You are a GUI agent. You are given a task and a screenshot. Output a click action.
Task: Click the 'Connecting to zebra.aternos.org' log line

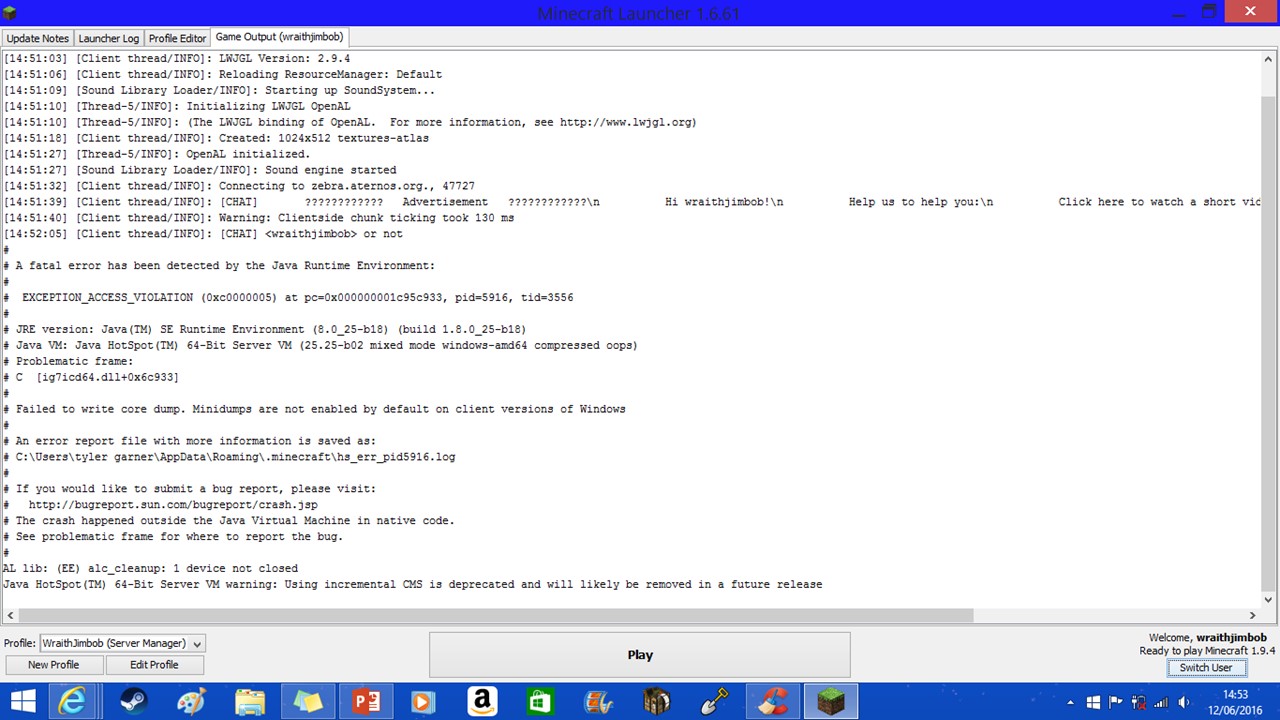[x=239, y=186]
